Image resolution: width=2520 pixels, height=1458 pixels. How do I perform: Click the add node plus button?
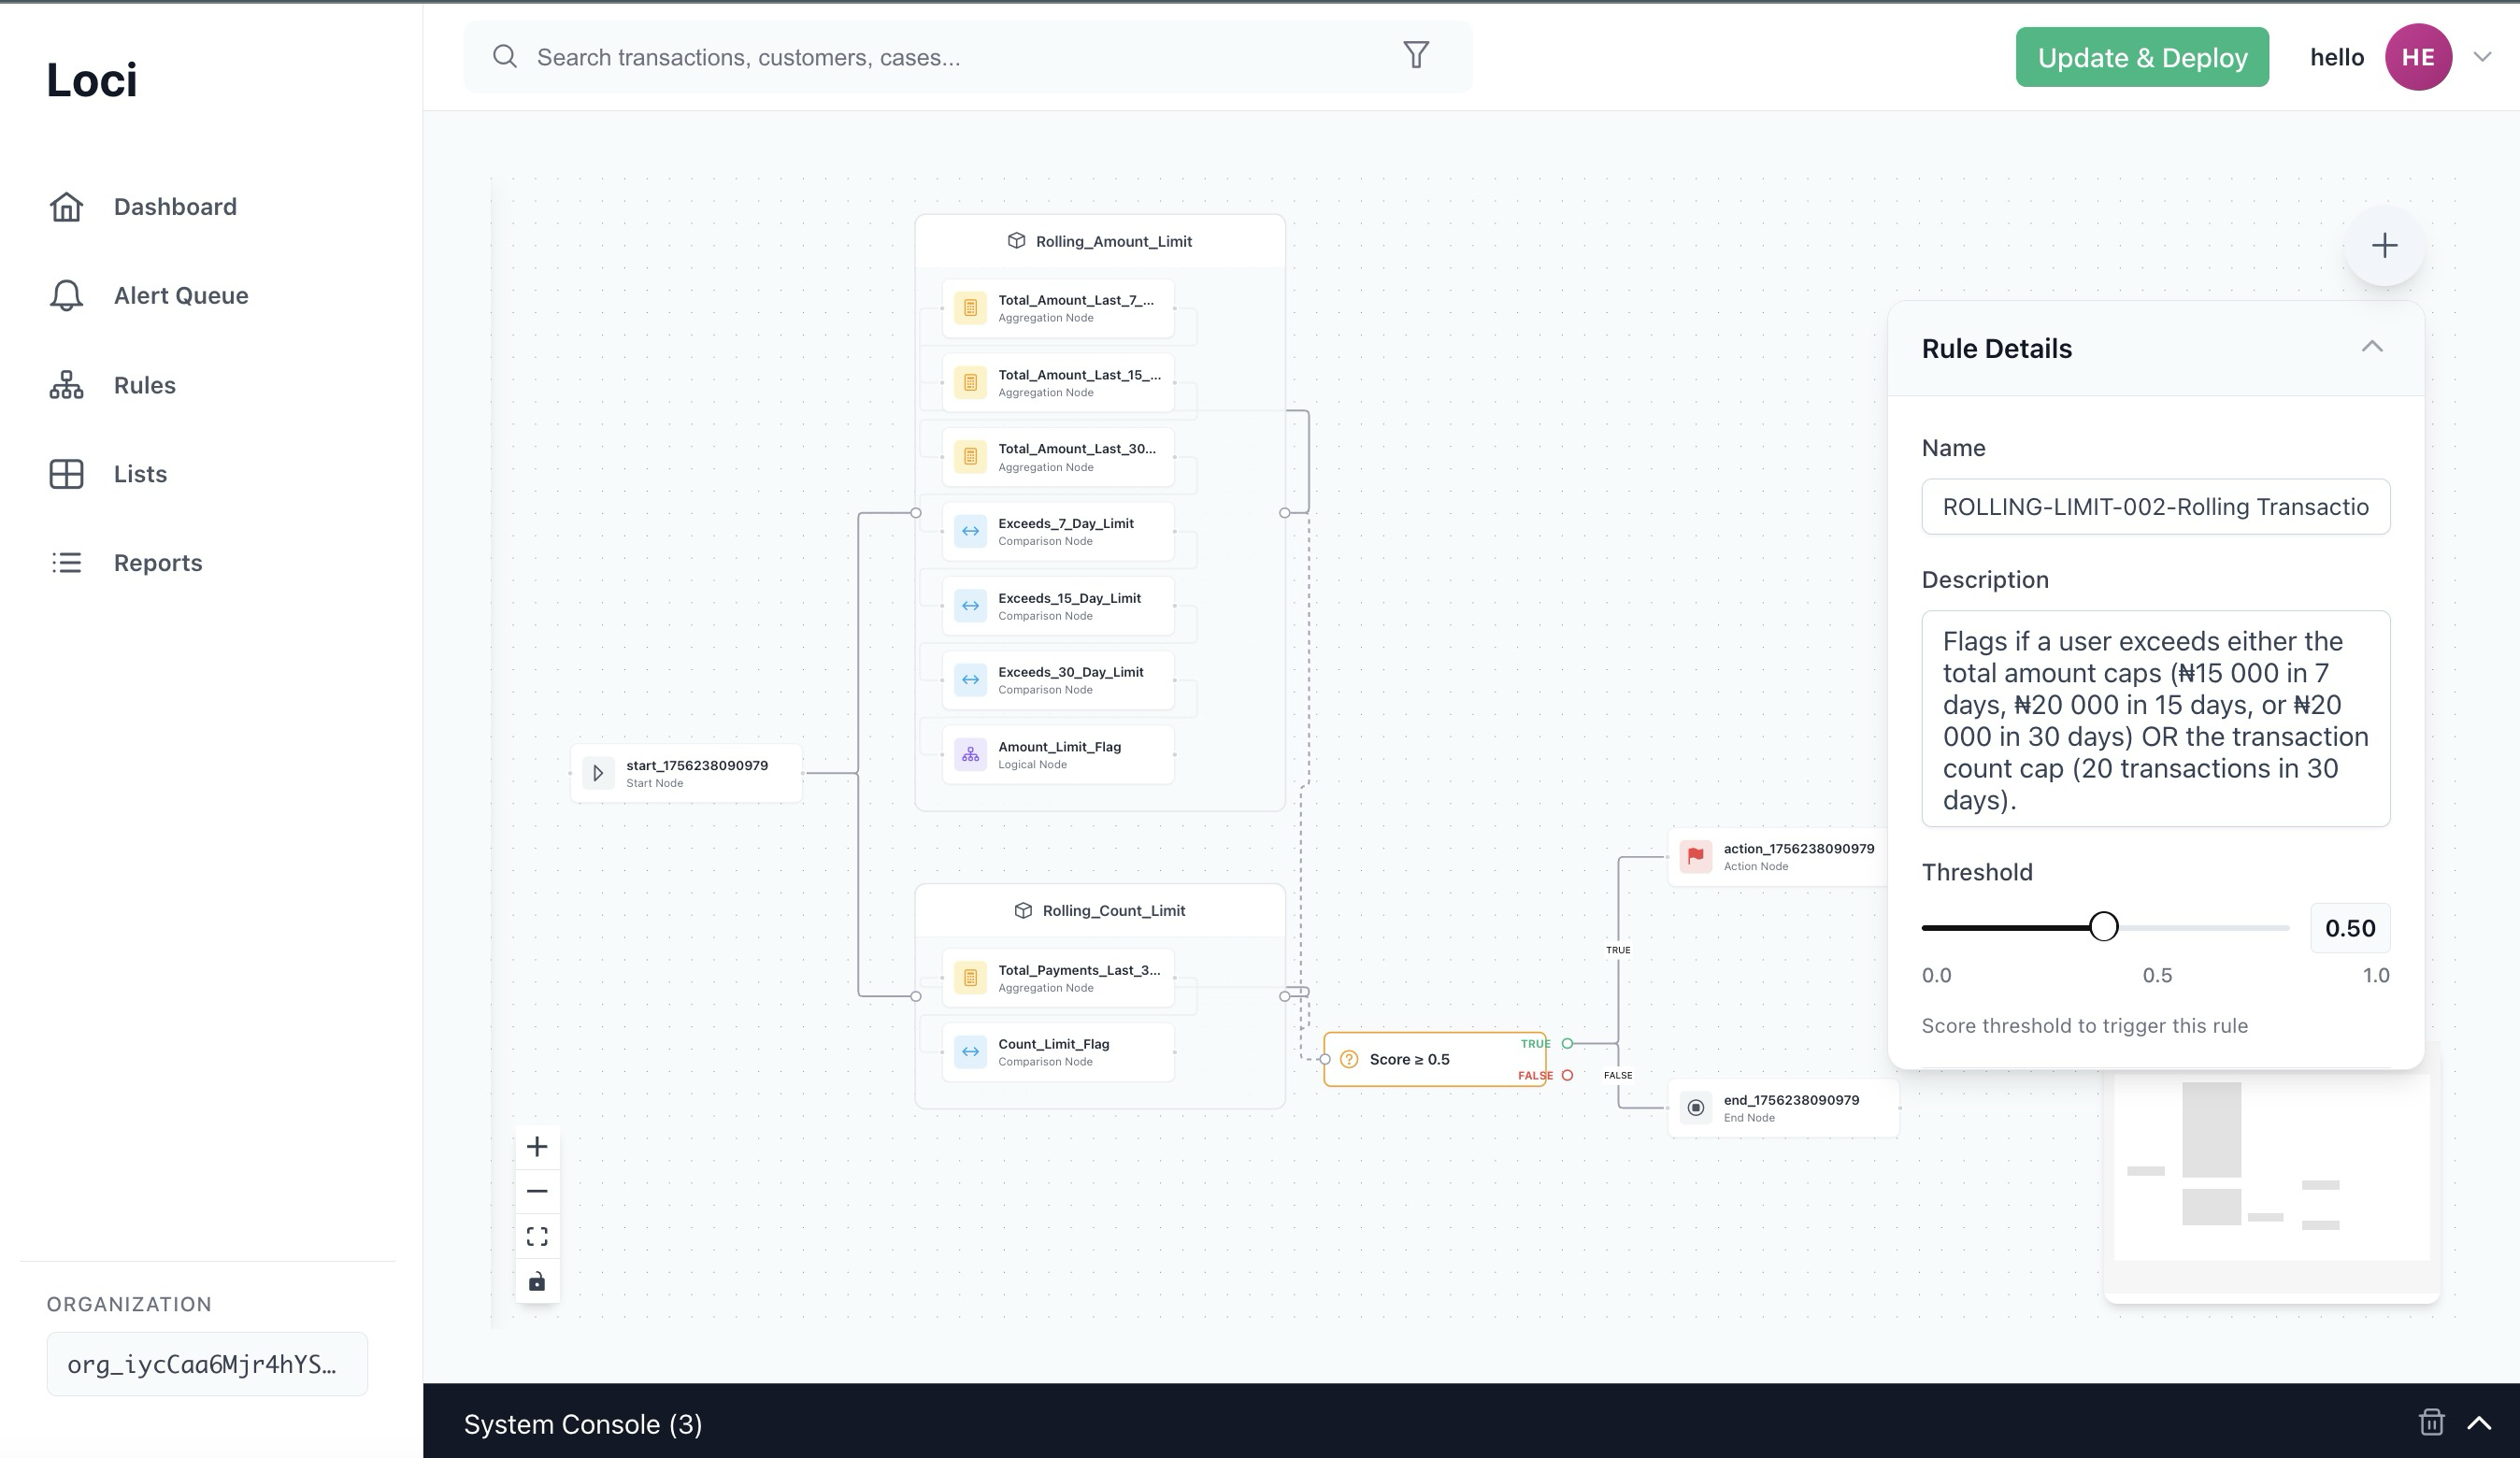coord(2384,245)
